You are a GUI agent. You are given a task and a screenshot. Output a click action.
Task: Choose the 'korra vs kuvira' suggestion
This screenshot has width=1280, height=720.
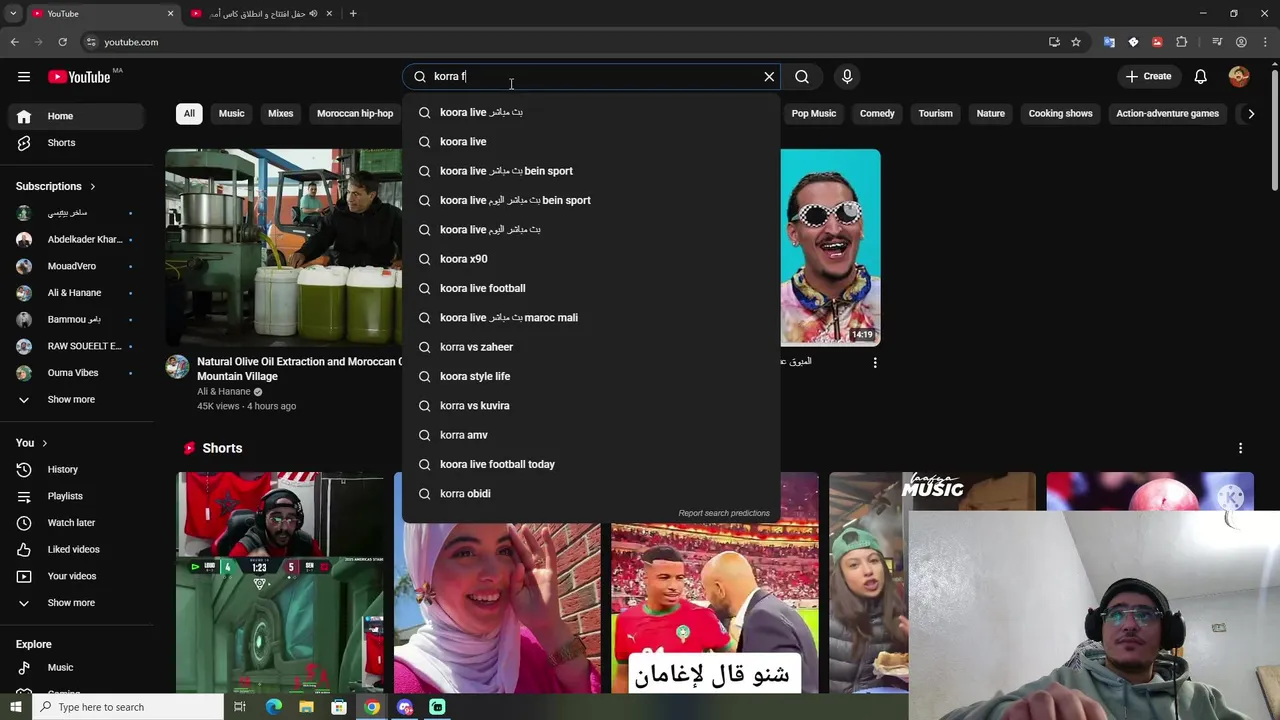(591, 406)
